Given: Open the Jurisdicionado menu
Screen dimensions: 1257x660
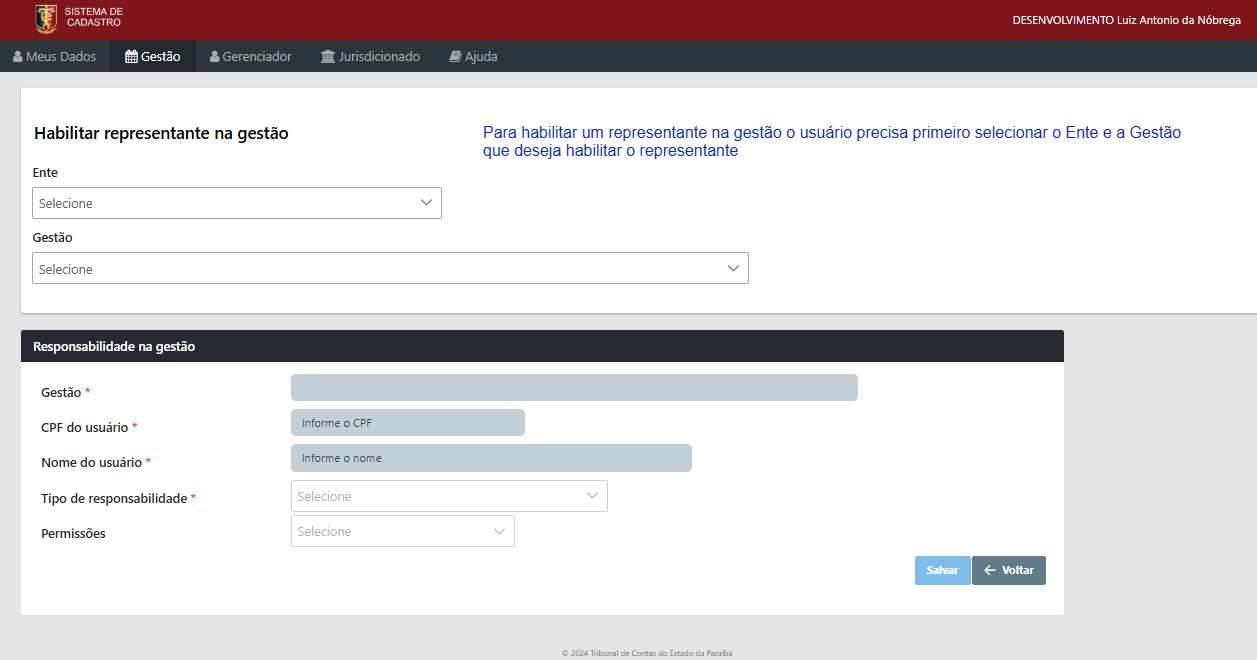Looking at the screenshot, I should tap(370, 57).
